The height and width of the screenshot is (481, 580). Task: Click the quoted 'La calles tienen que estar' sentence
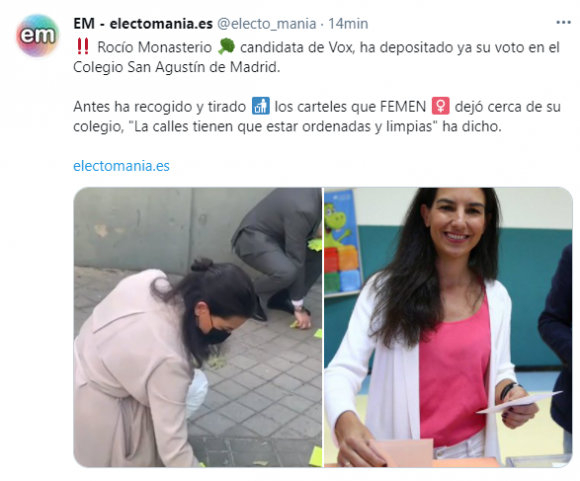284,127
